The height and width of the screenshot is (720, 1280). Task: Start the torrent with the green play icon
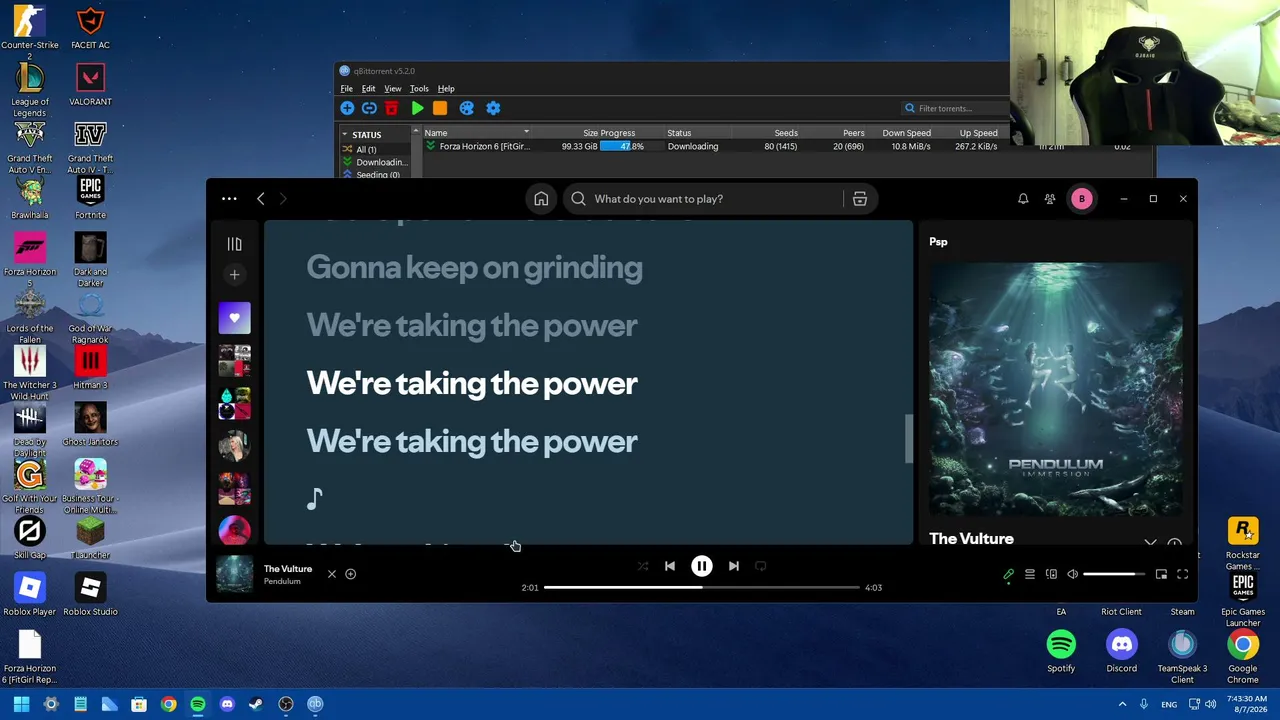tap(418, 108)
